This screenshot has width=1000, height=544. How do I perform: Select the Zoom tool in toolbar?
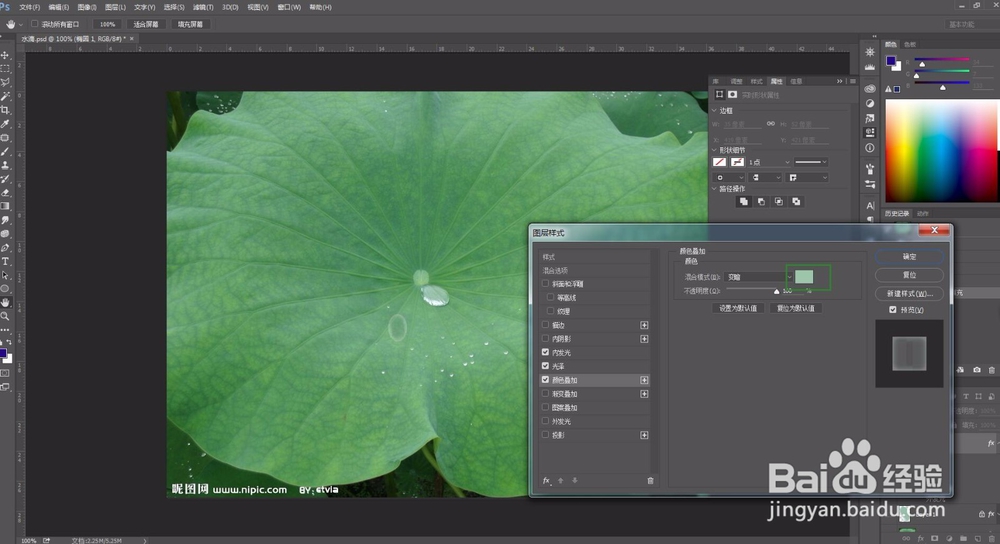point(5,316)
